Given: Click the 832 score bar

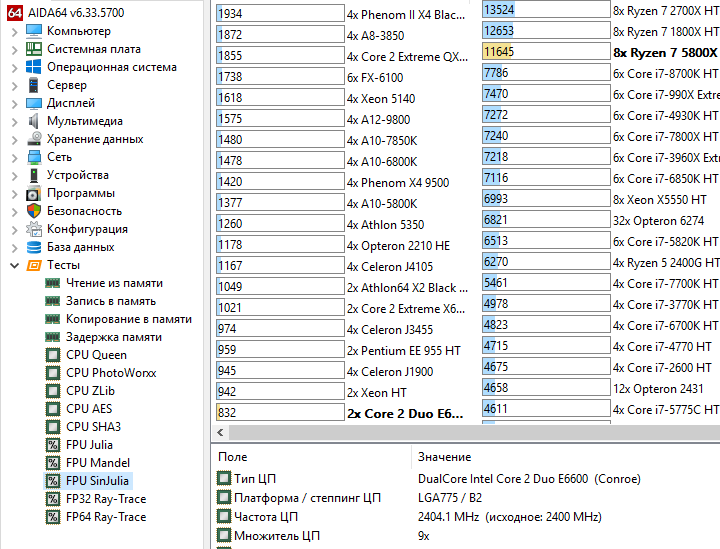Looking at the screenshot, I should (x=280, y=412).
